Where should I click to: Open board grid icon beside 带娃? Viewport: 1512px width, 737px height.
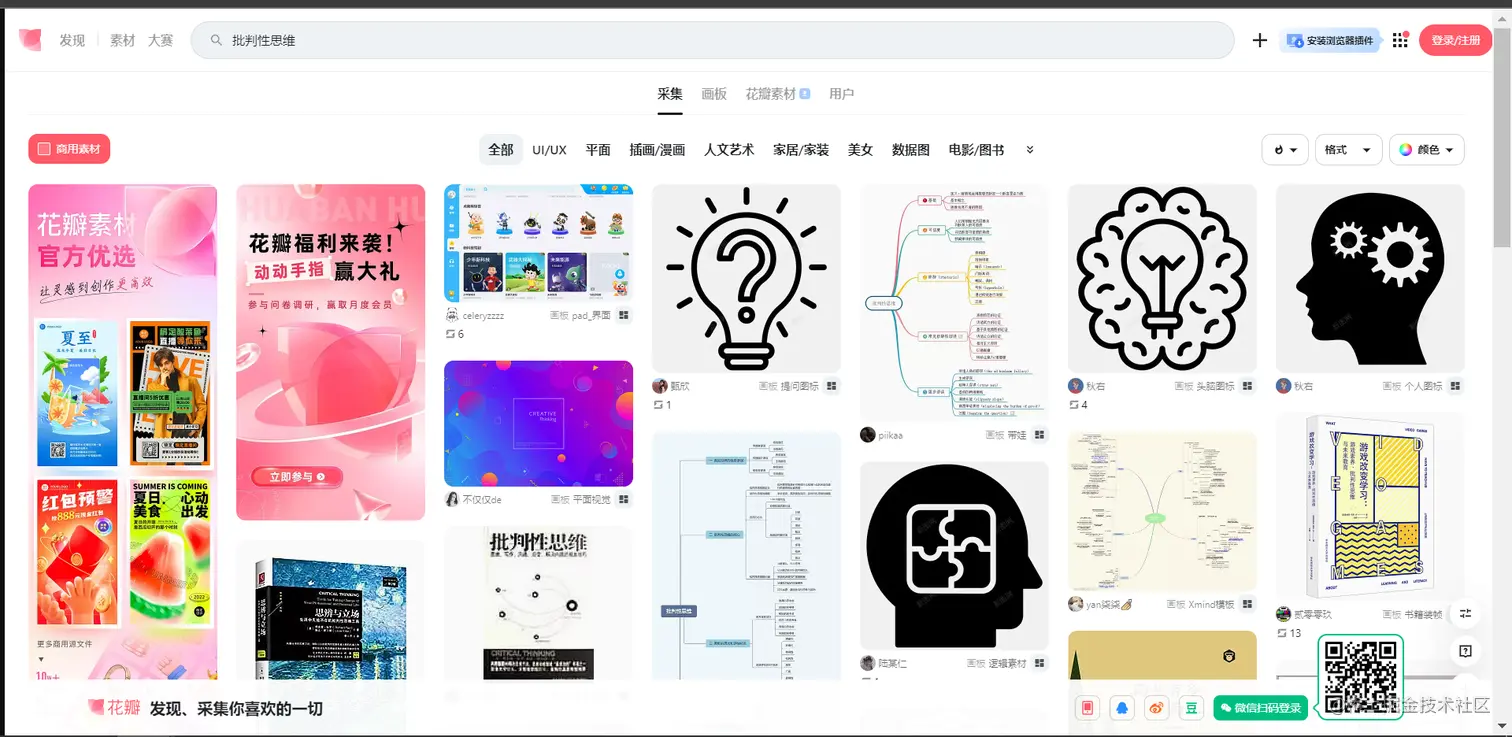(x=1040, y=435)
